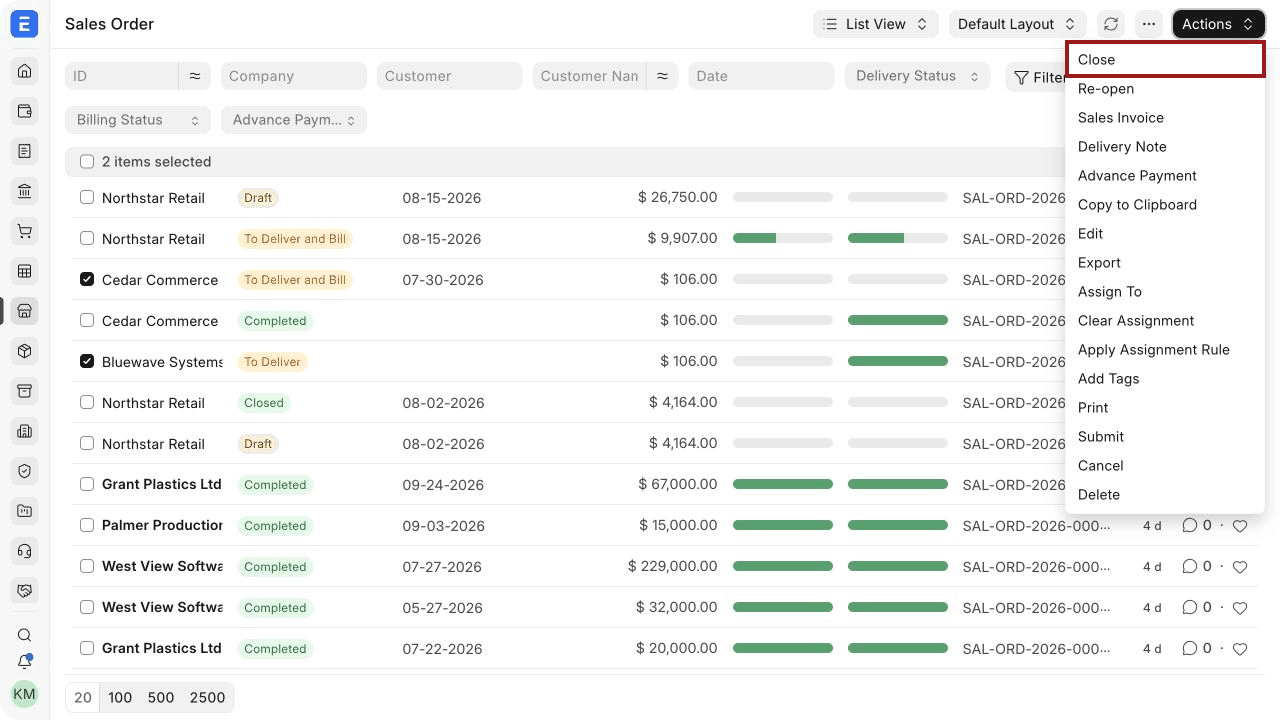Uncheck the Bluewave Systems order checkbox

click(x=87, y=361)
